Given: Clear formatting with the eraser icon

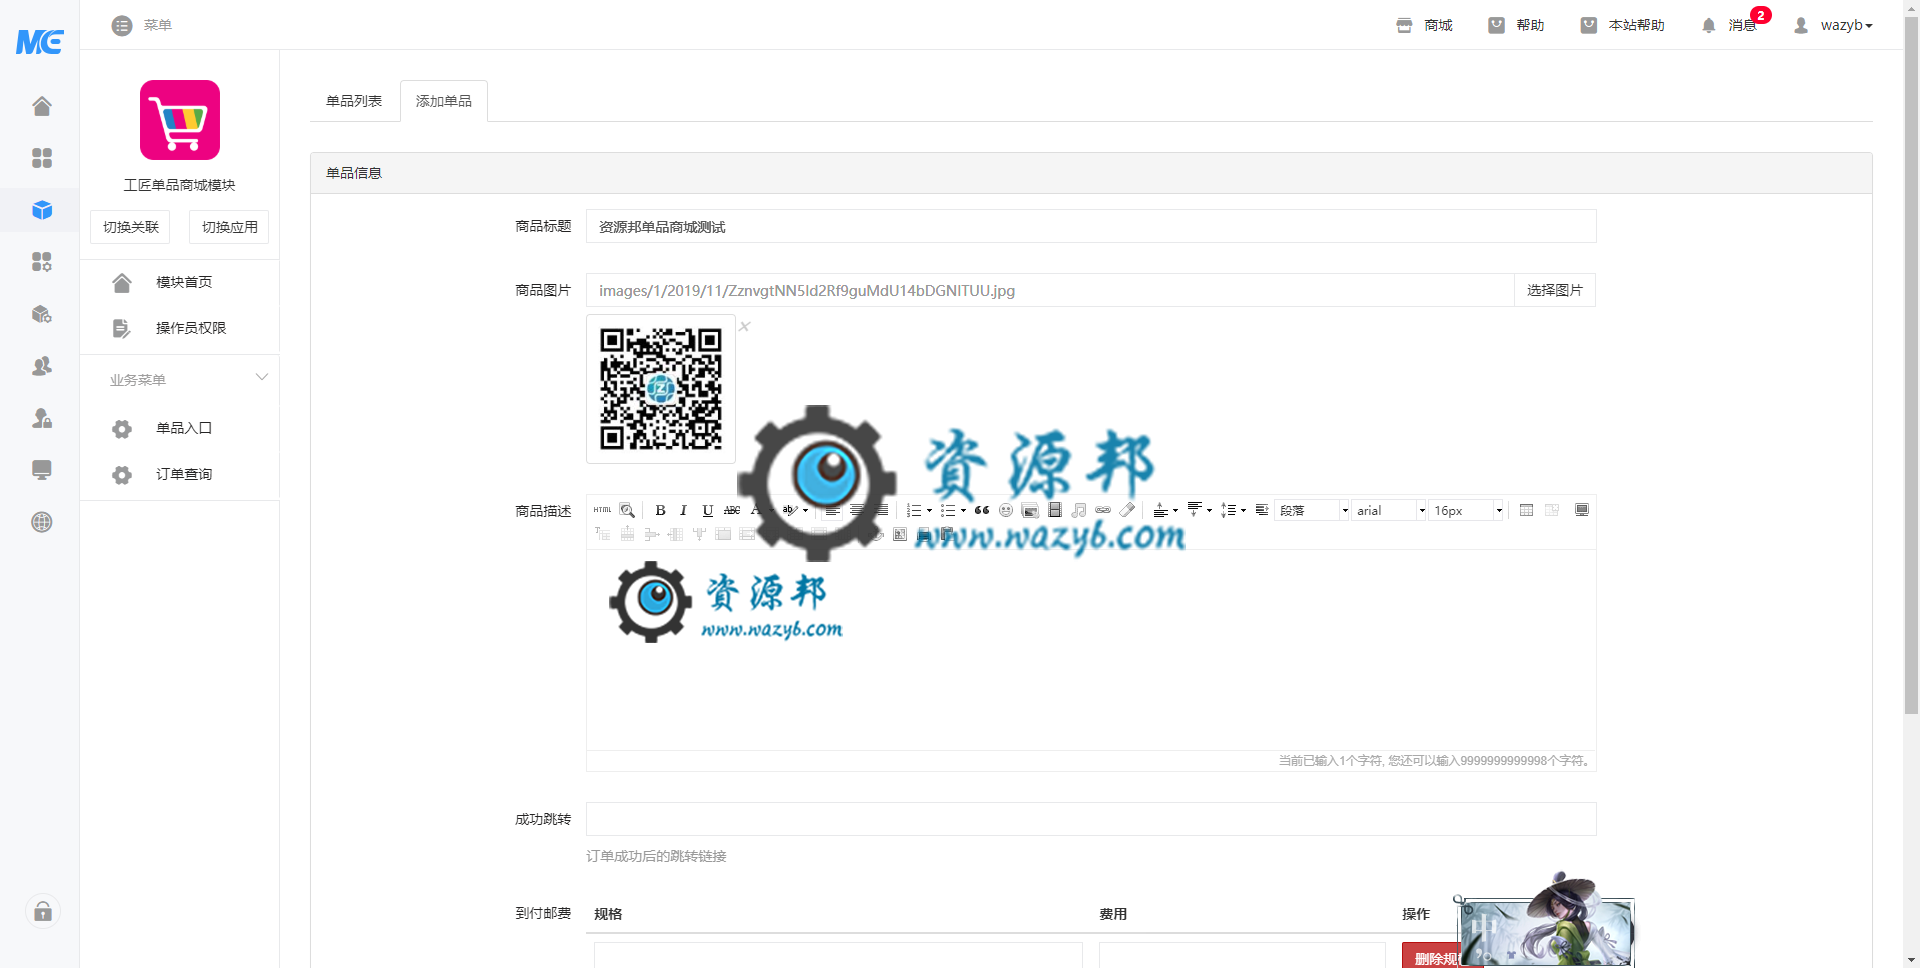Looking at the screenshot, I should pos(1127,510).
